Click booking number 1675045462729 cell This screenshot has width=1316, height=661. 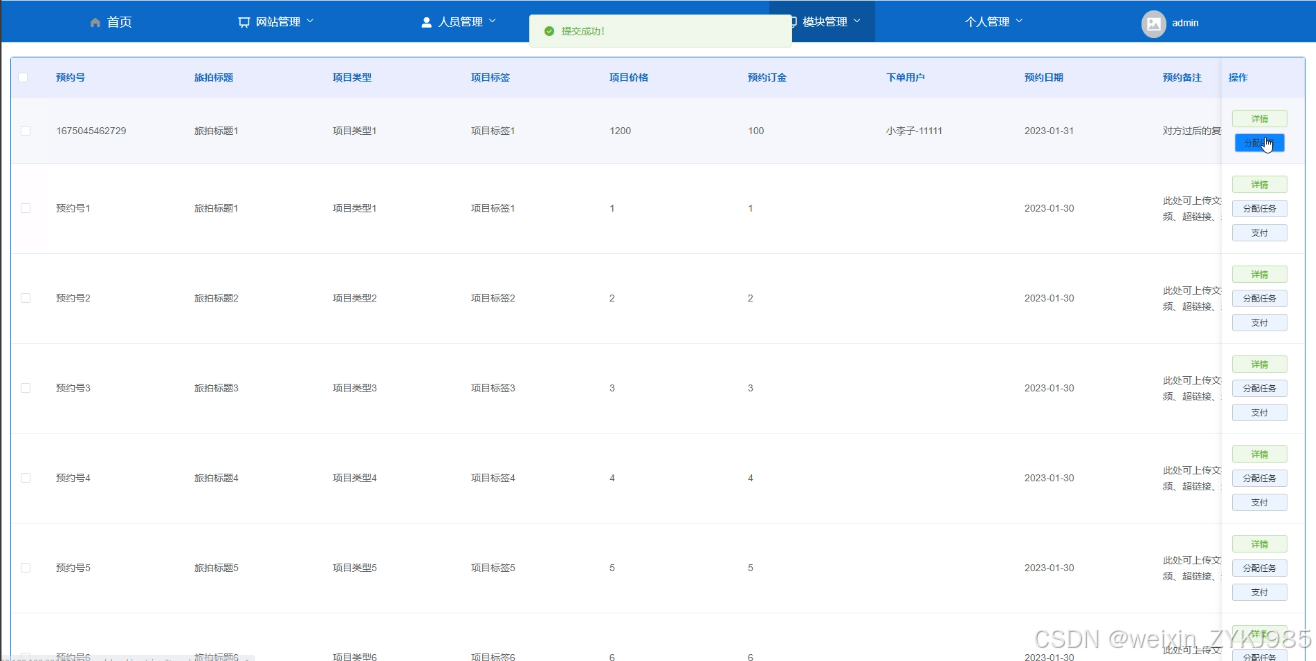(x=91, y=131)
